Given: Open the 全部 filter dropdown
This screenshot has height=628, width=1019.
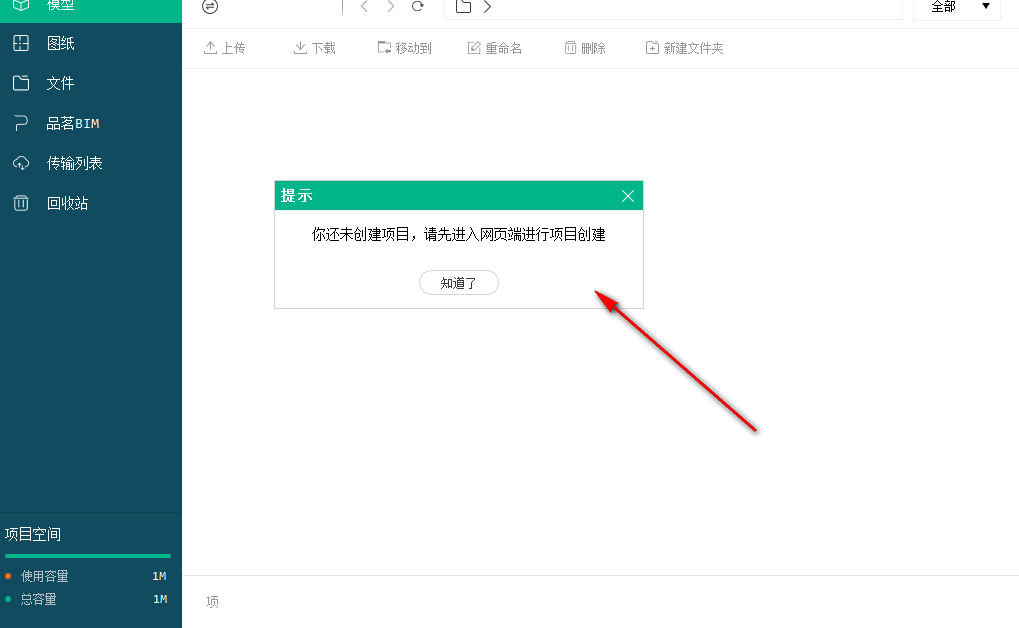Looking at the screenshot, I should 955,6.
